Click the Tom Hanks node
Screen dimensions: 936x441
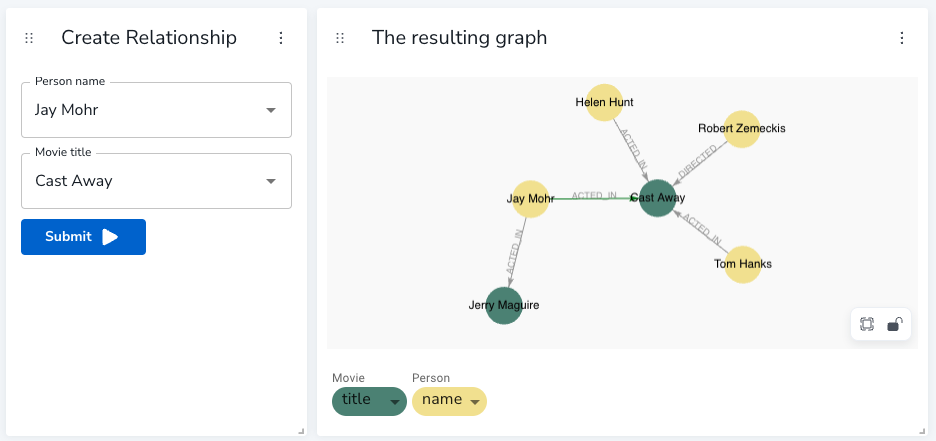tap(743, 264)
